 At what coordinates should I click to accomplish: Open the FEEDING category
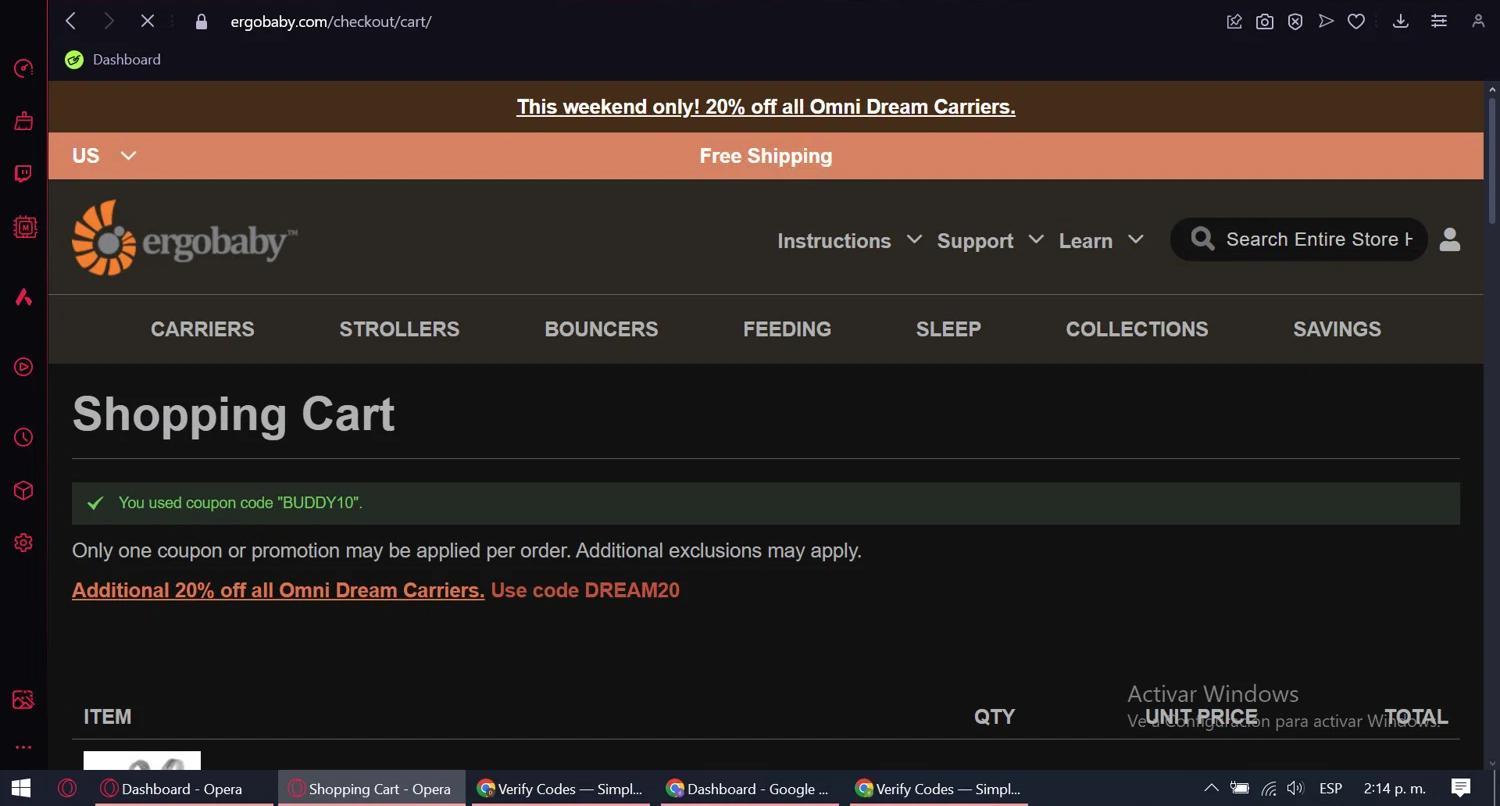(787, 329)
